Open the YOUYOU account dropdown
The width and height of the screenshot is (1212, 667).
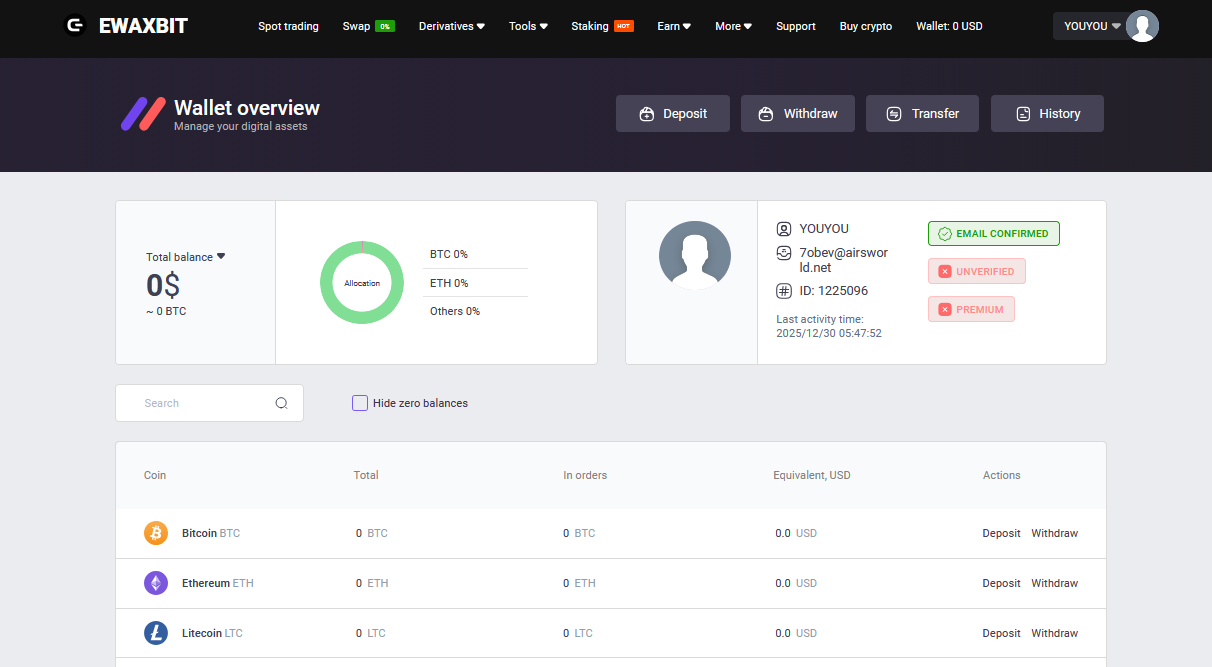point(1092,26)
